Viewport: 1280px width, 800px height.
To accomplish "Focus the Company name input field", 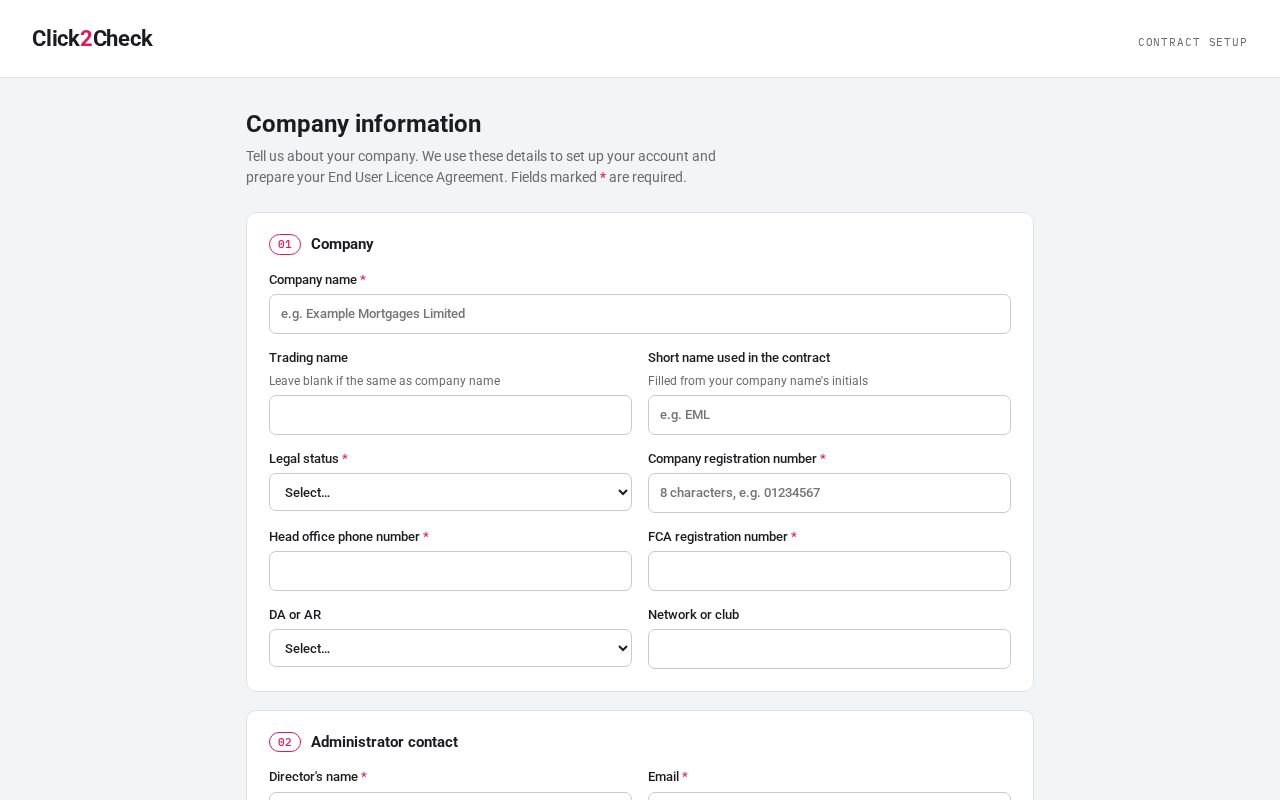I will 640,314.
